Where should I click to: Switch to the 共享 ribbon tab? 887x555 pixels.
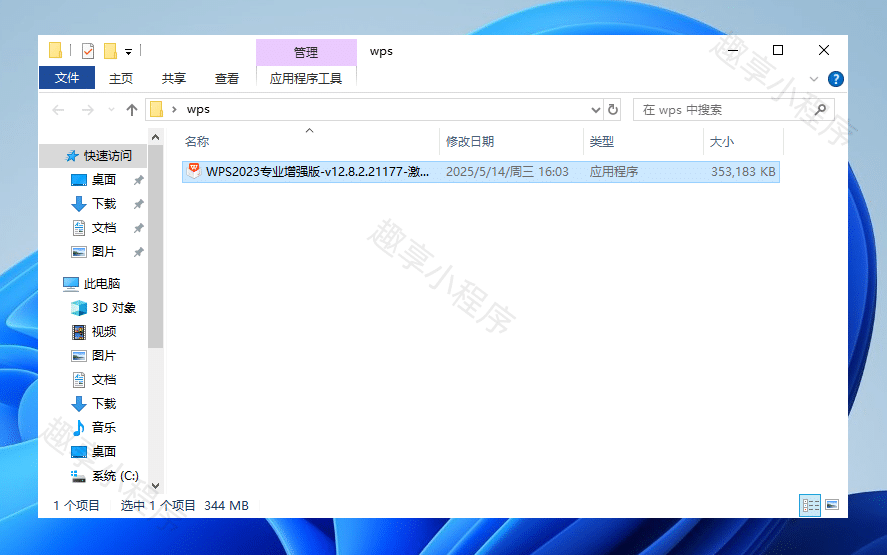point(174,78)
